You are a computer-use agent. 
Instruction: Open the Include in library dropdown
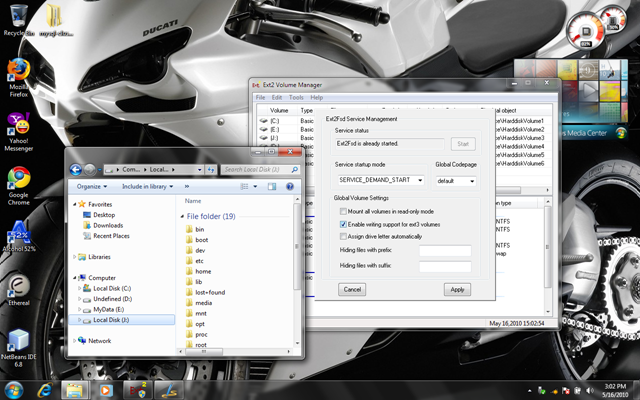(147, 187)
